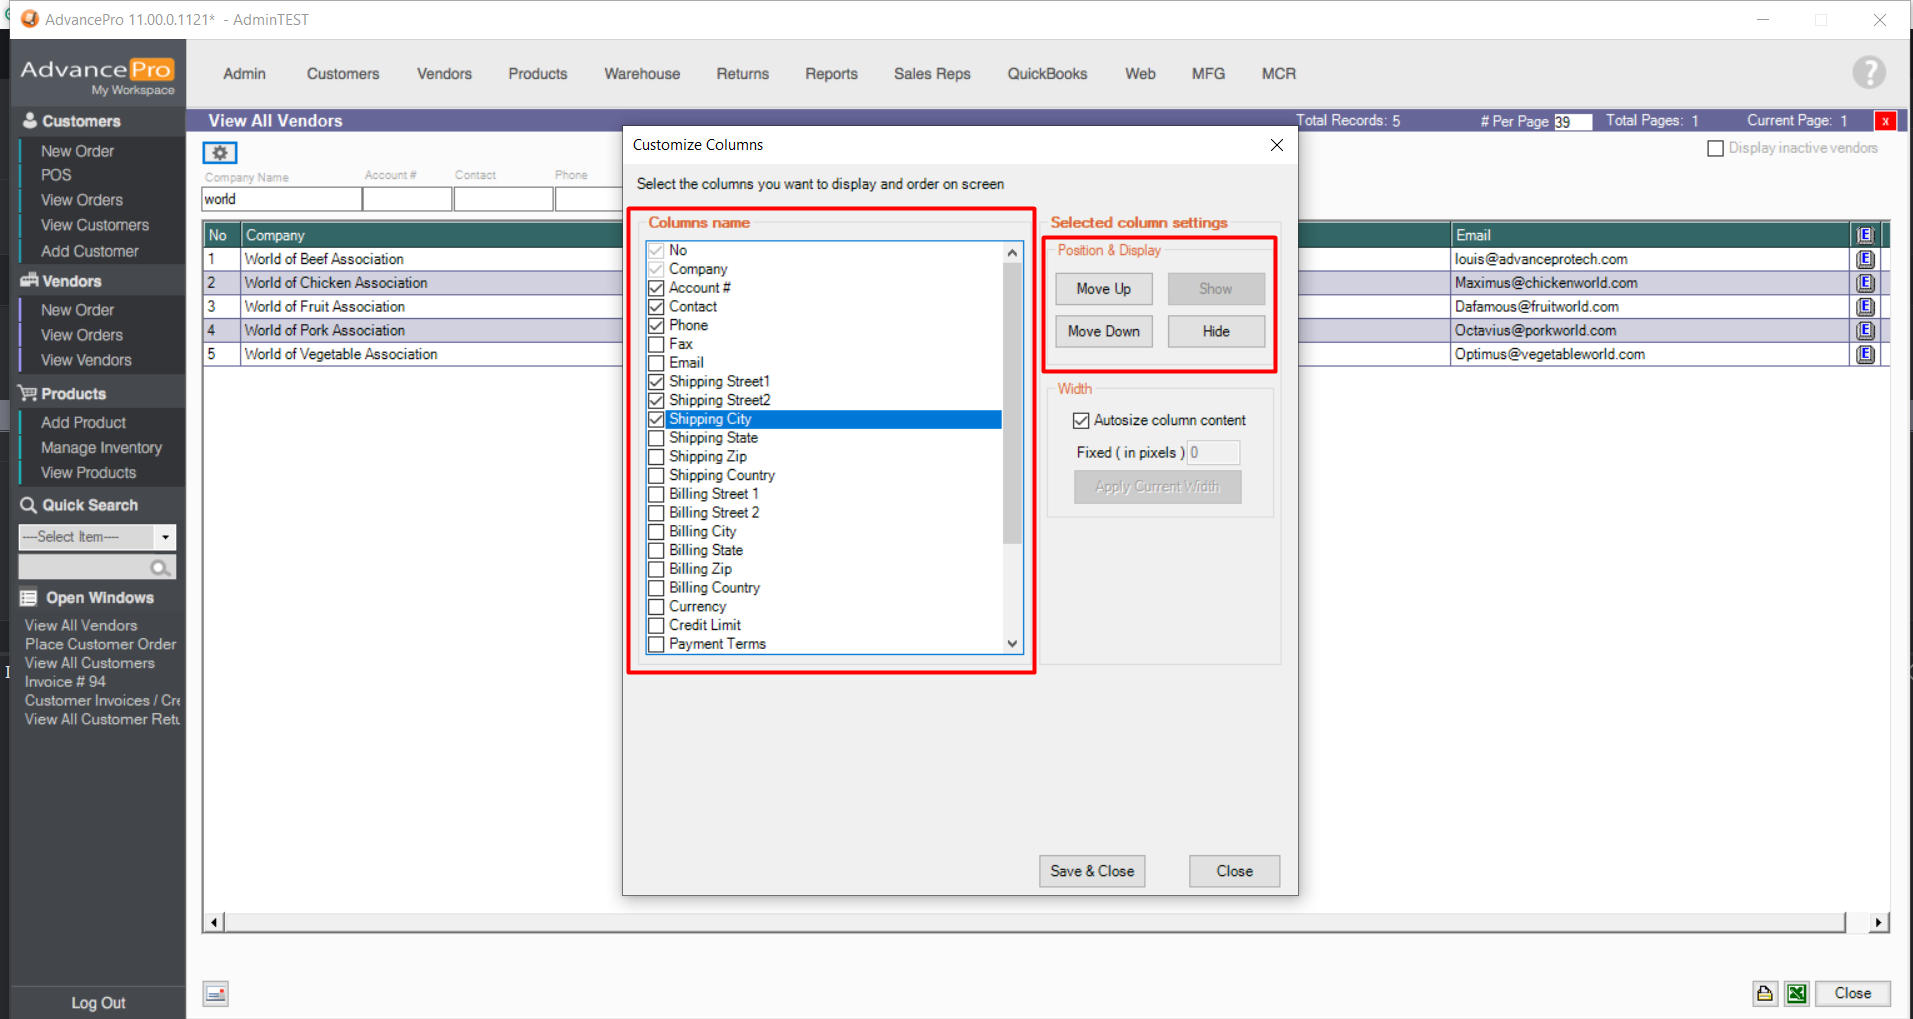The width and height of the screenshot is (1913, 1019).
Task: Check the Fax column checkbox
Action: click(x=657, y=344)
